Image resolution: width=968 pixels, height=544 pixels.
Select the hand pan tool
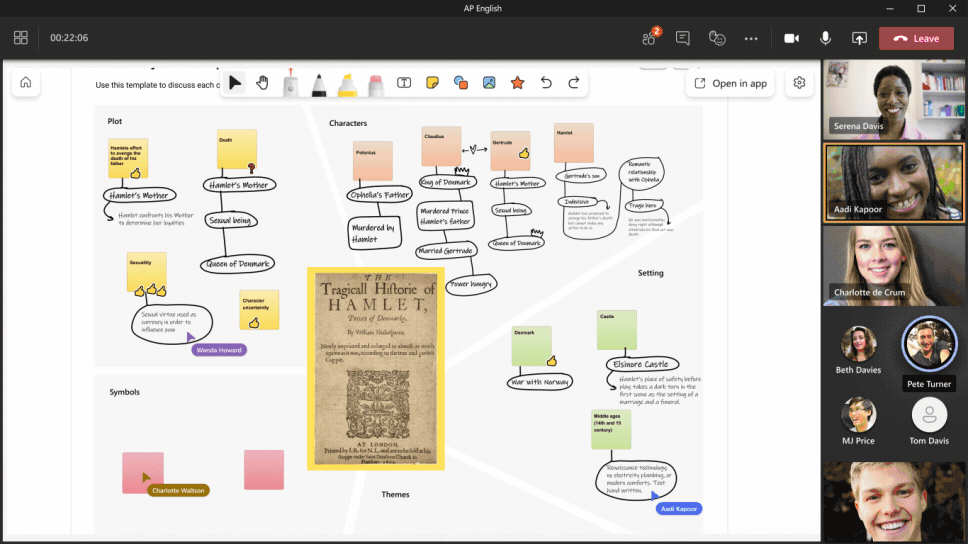point(262,83)
